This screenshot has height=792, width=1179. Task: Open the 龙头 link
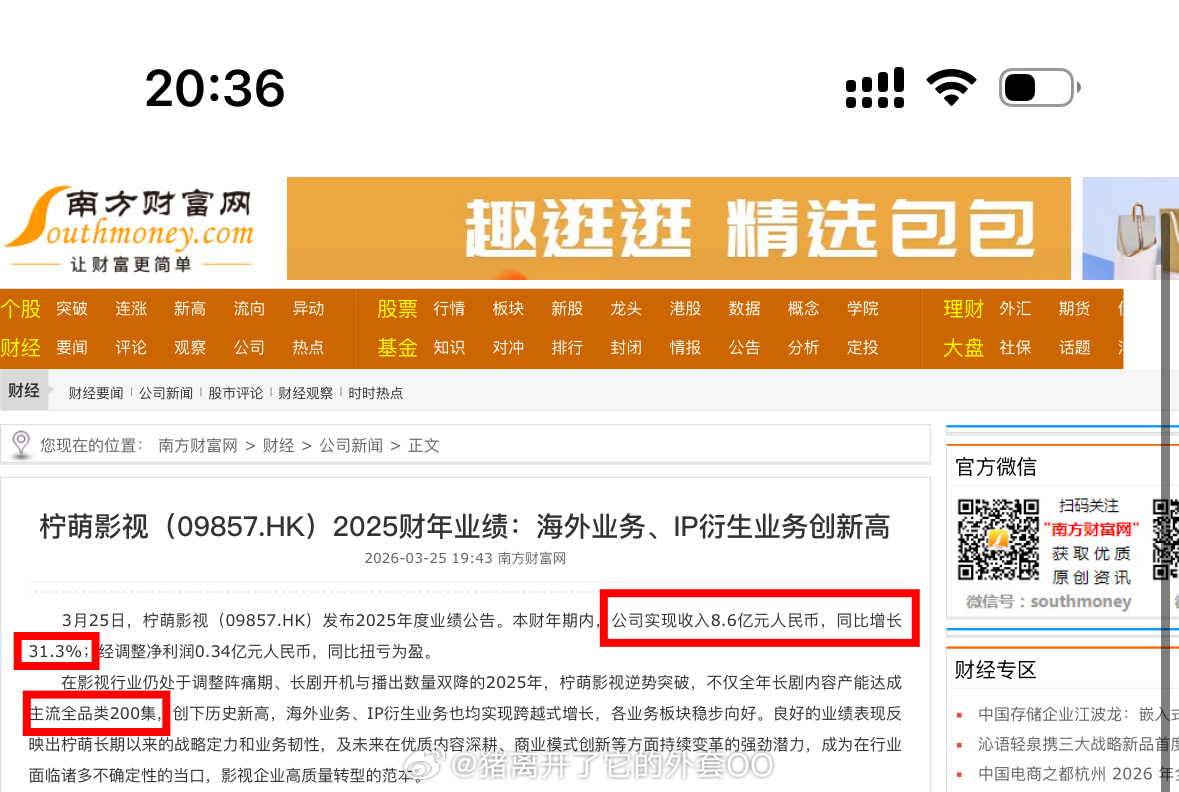click(626, 308)
